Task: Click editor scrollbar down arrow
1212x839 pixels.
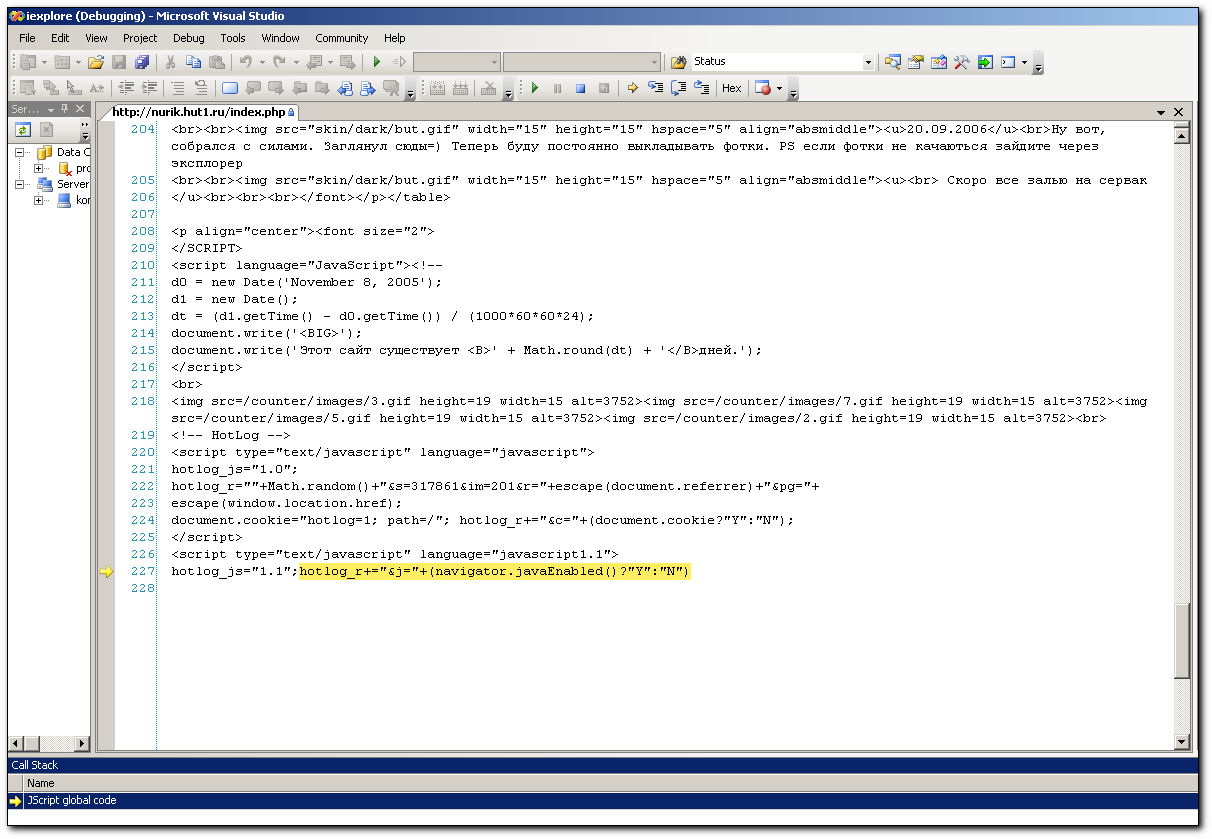Action: [x=1181, y=742]
